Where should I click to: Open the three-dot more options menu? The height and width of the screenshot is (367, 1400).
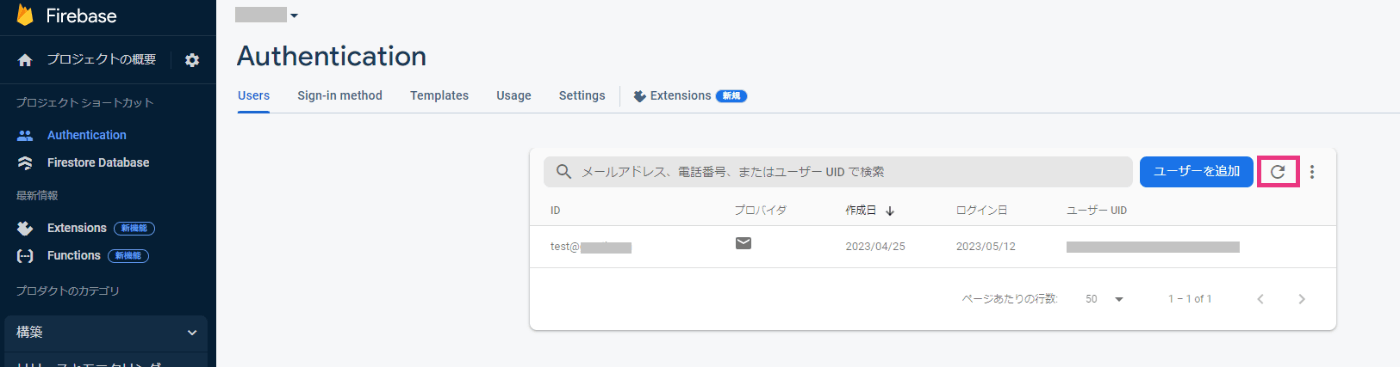1312,172
